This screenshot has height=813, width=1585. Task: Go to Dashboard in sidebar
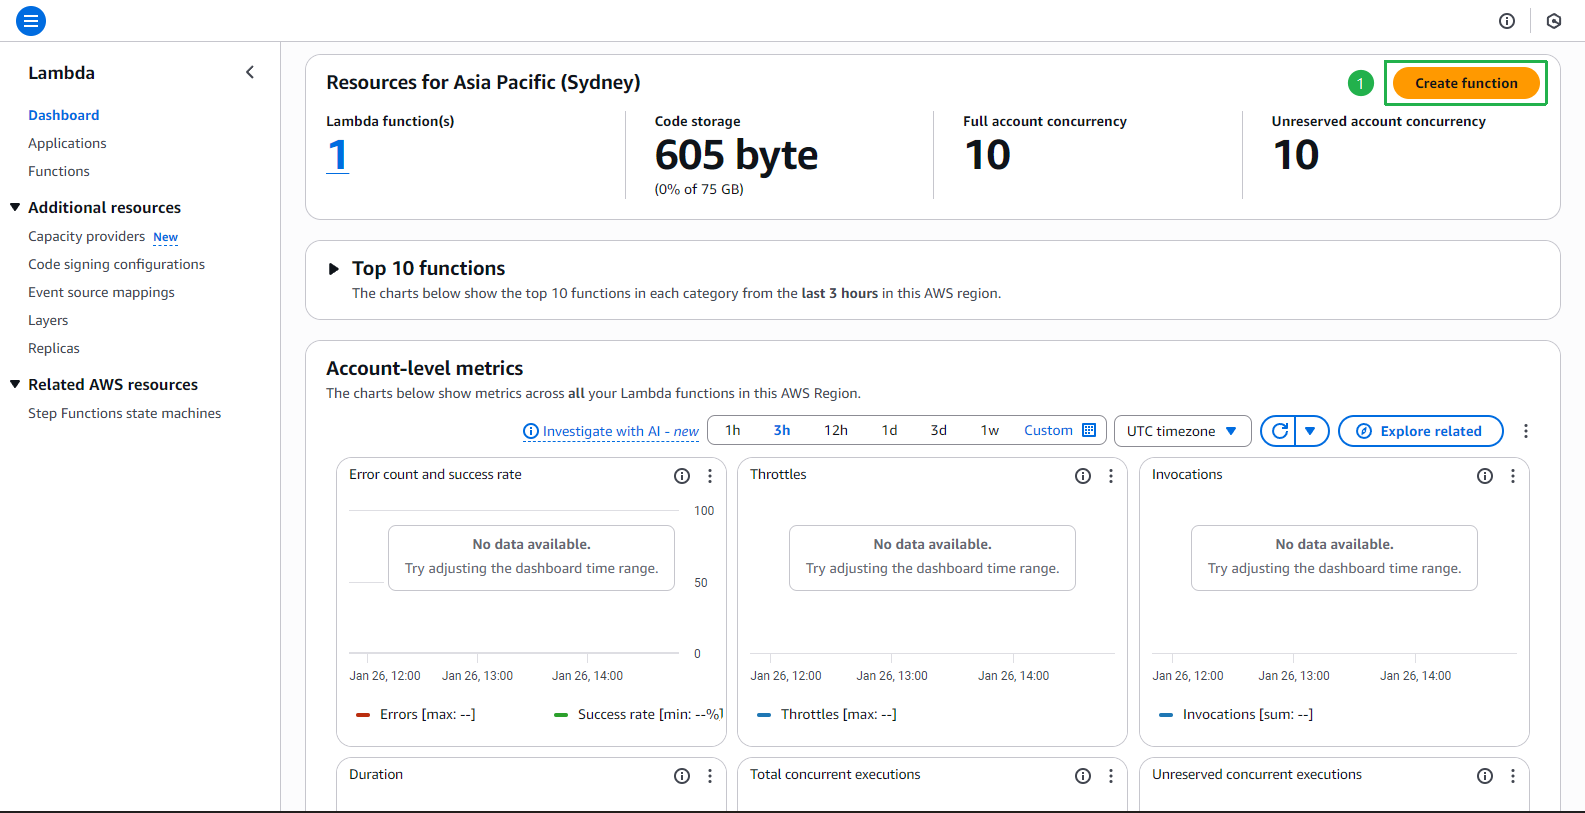coord(64,115)
